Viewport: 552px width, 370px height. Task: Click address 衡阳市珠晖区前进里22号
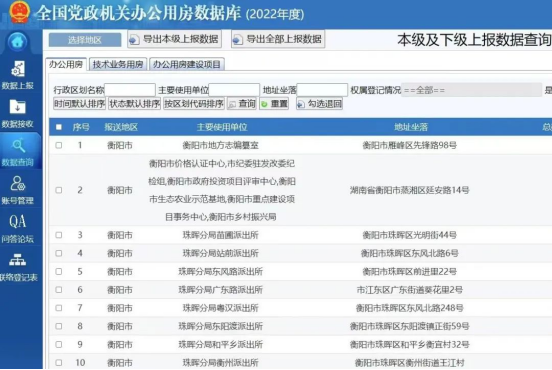[x=409, y=271]
